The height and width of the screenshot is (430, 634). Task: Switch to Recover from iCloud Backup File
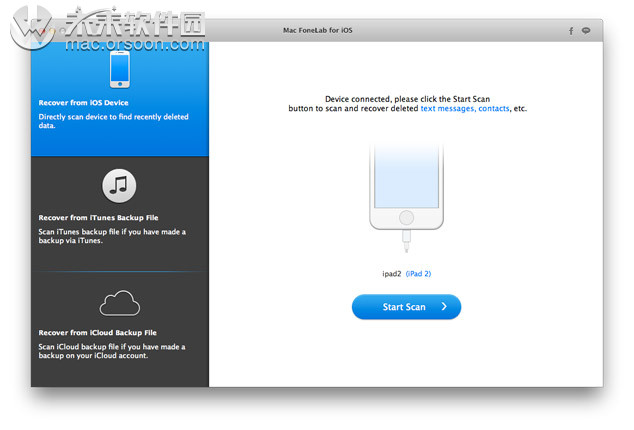pos(120,329)
